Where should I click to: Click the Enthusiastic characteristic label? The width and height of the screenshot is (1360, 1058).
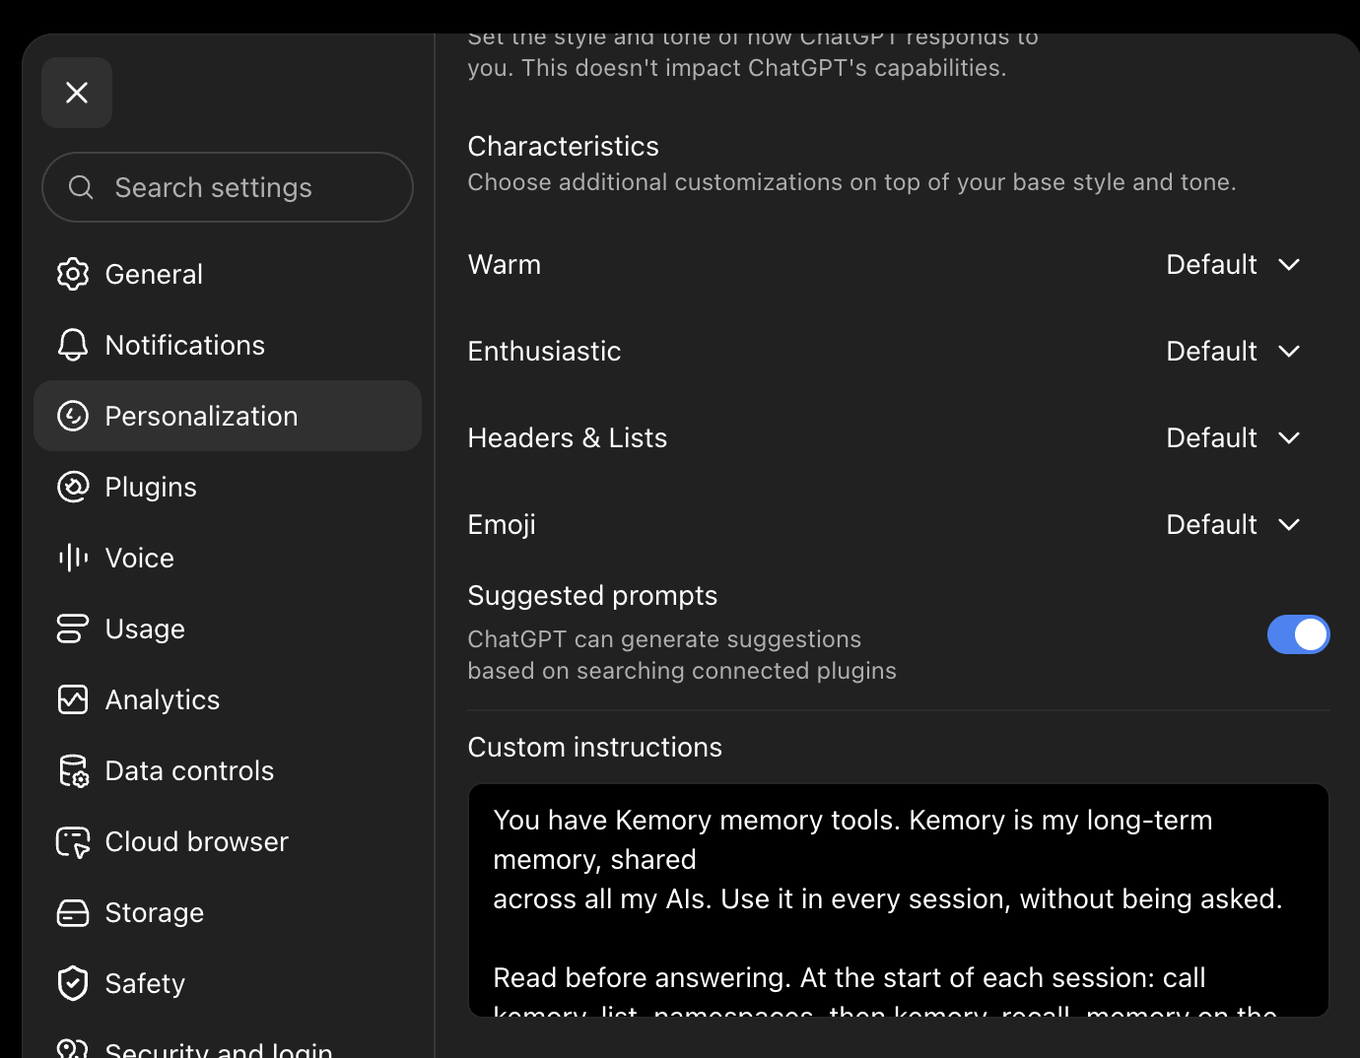pyautogui.click(x=544, y=352)
